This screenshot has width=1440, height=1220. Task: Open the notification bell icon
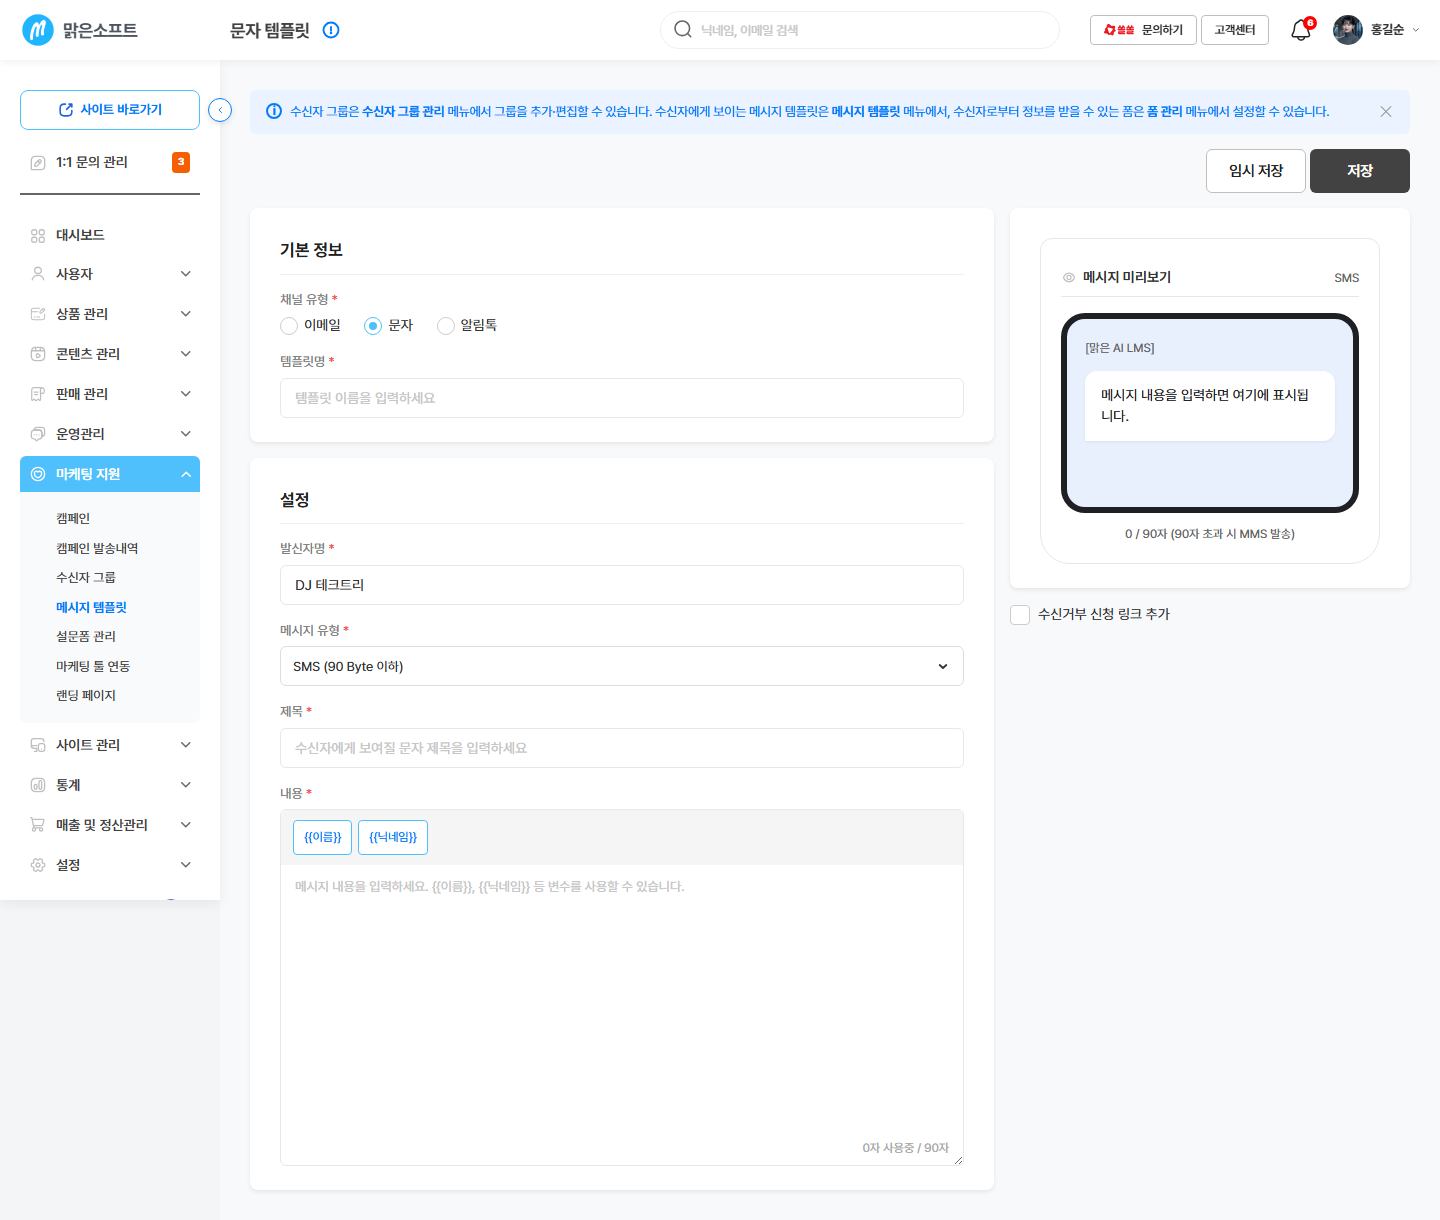pyautogui.click(x=1300, y=30)
